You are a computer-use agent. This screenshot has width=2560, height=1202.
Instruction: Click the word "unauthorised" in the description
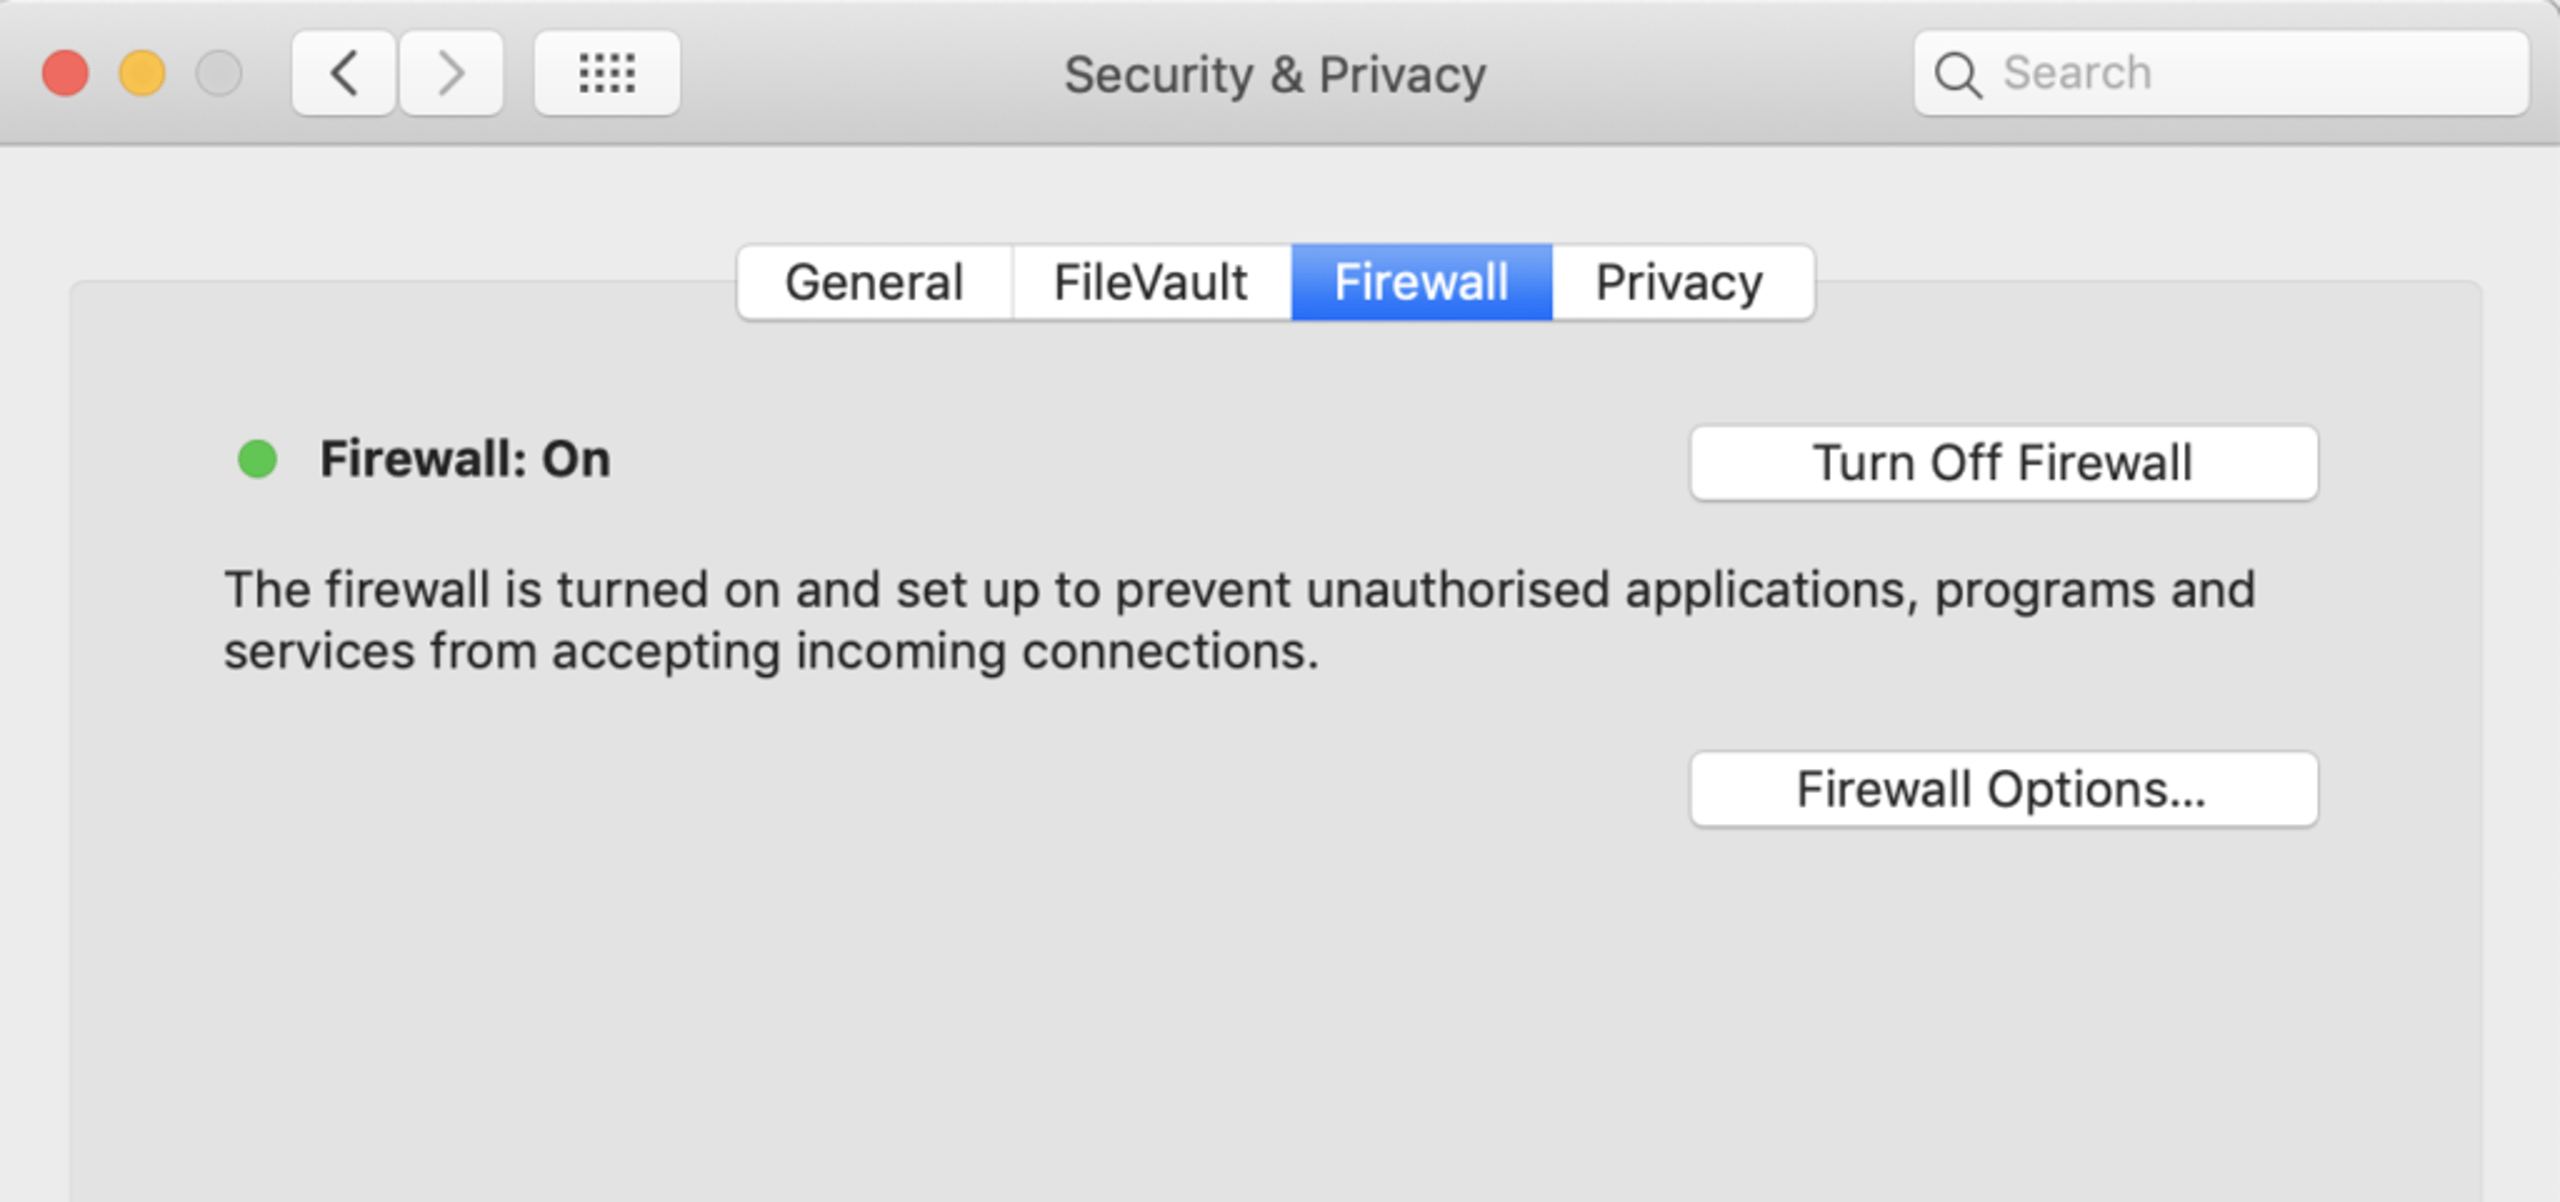tap(1458, 589)
